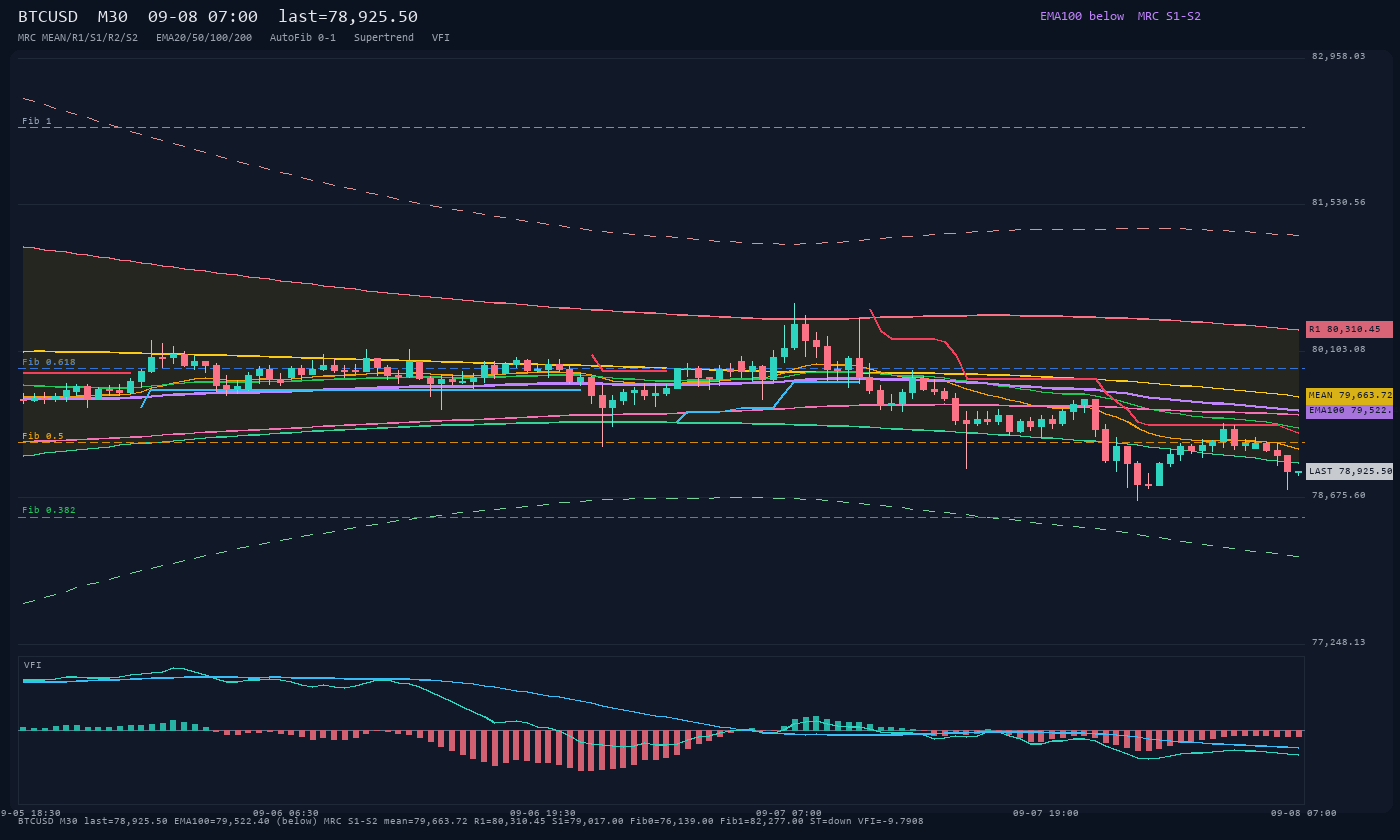The width and height of the screenshot is (1400, 840).
Task: Click the EMA100 below status text
Action: pyautogui.click(x=1082, y=16)
